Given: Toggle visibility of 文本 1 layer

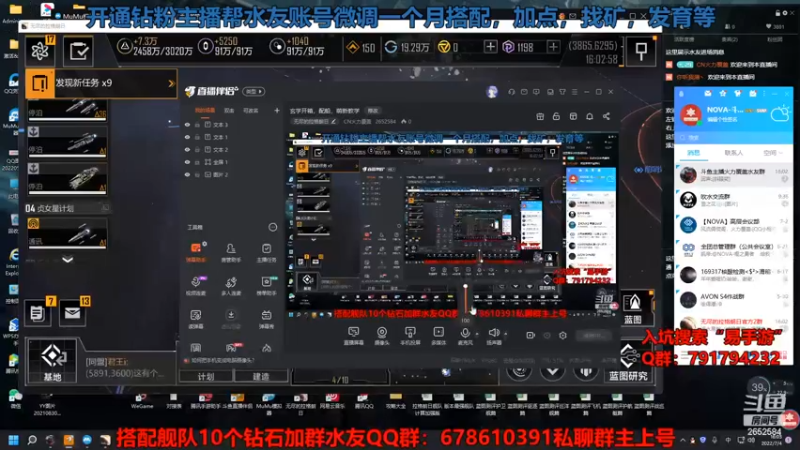Looking at the screenshot, I should pos(187,137).
